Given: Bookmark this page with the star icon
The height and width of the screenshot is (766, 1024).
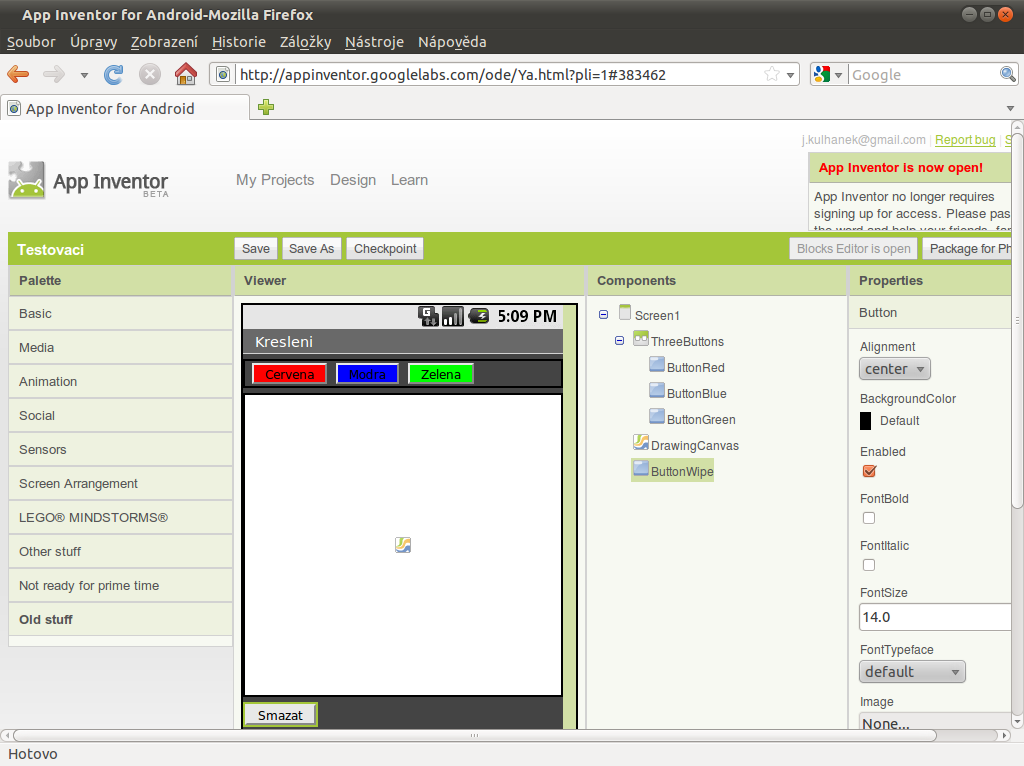Looking at the screenshot, I should coord(772,74).
